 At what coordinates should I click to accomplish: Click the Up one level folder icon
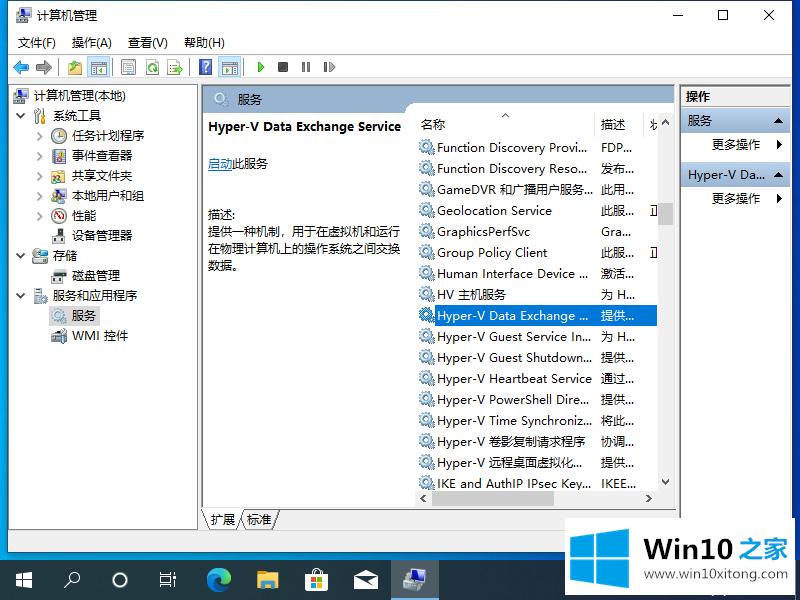click(75, 67)
